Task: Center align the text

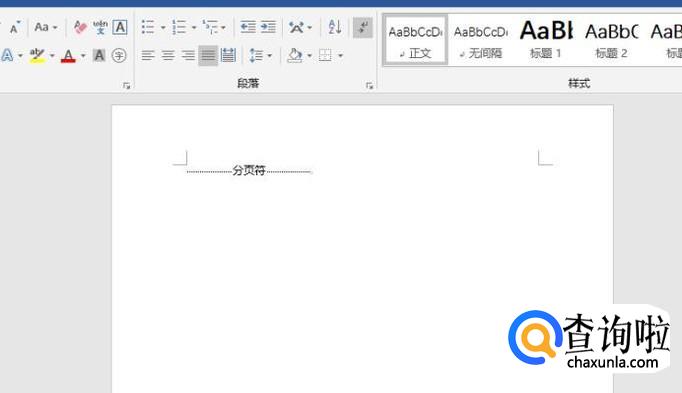Action: tap(168, 55)
